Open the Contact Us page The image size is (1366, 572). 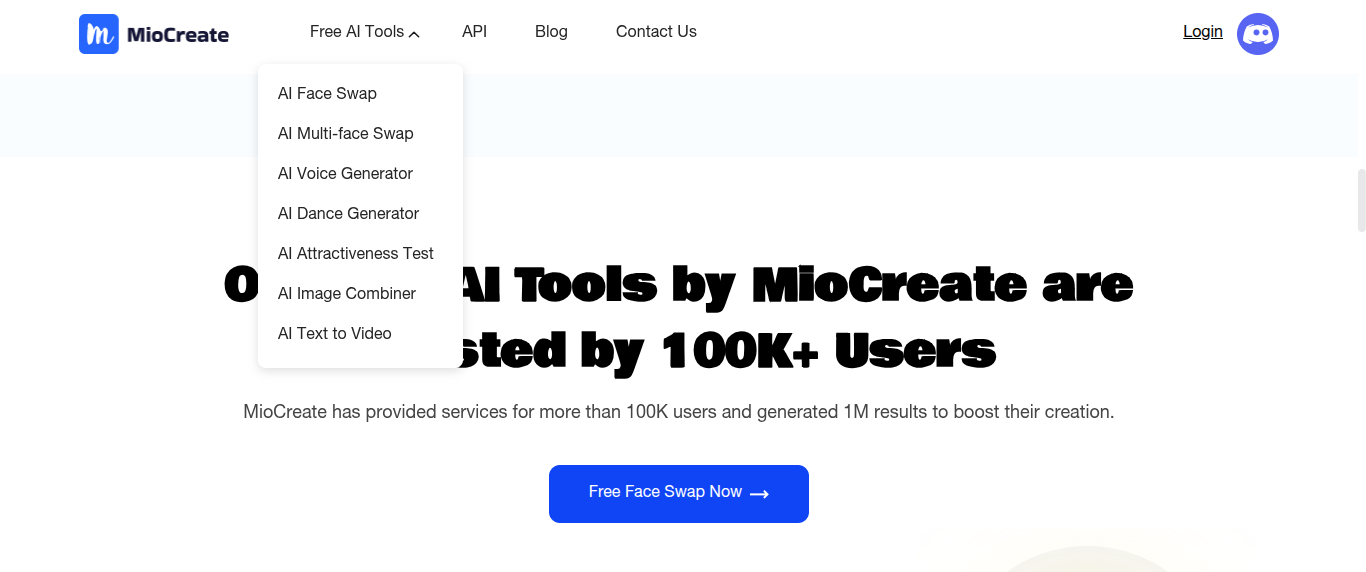point(656,32)
